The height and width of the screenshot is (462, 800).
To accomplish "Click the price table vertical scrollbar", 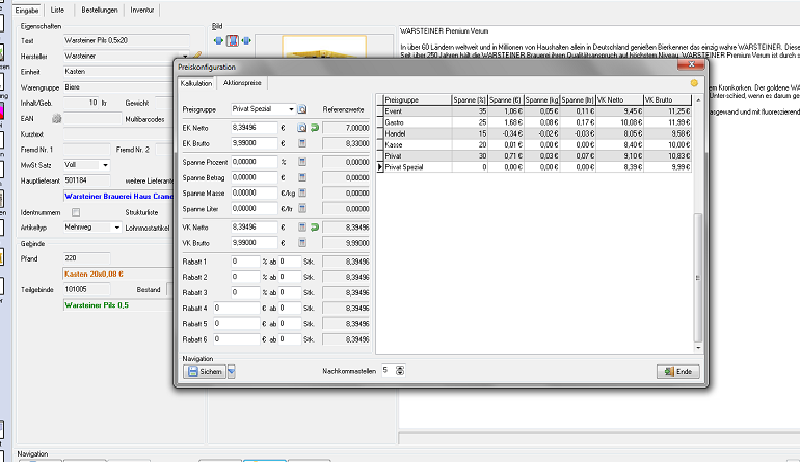I will pos(698,278).
